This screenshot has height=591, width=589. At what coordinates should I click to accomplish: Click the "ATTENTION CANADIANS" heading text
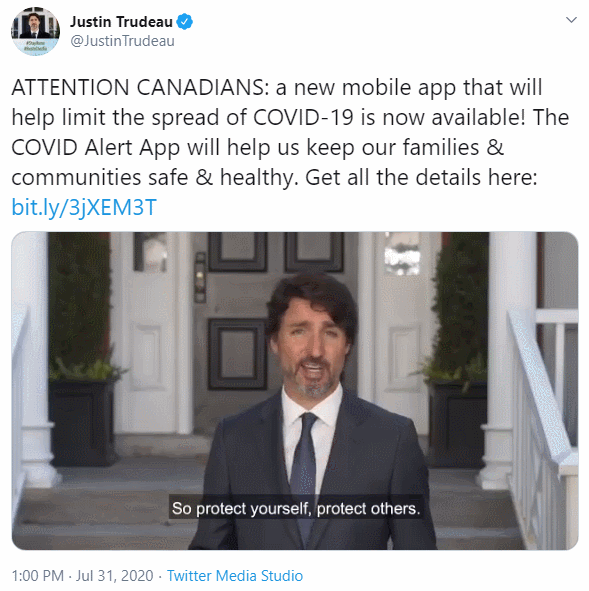click(140, 87)
